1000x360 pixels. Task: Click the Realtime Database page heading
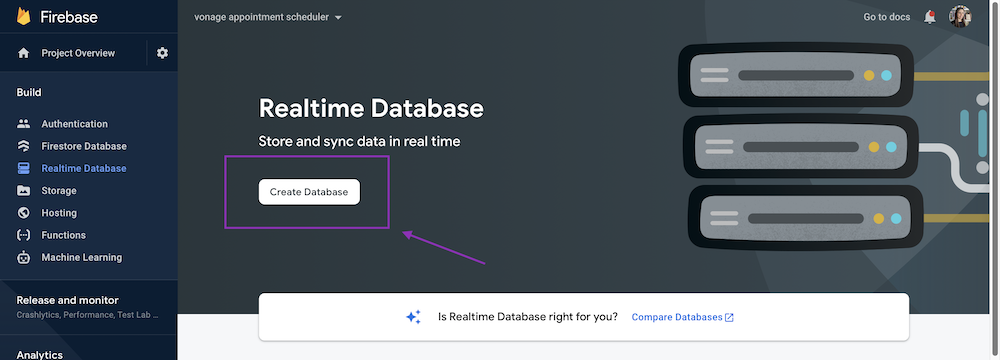(x=371, y=109)
